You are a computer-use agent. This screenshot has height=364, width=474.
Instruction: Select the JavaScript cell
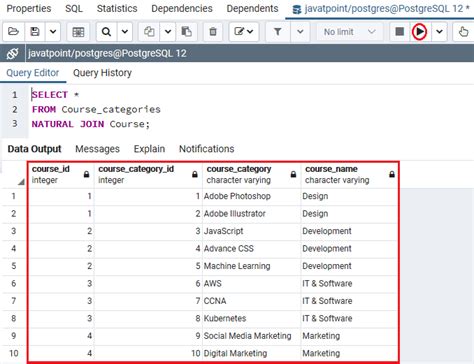(x=251, y=231)
